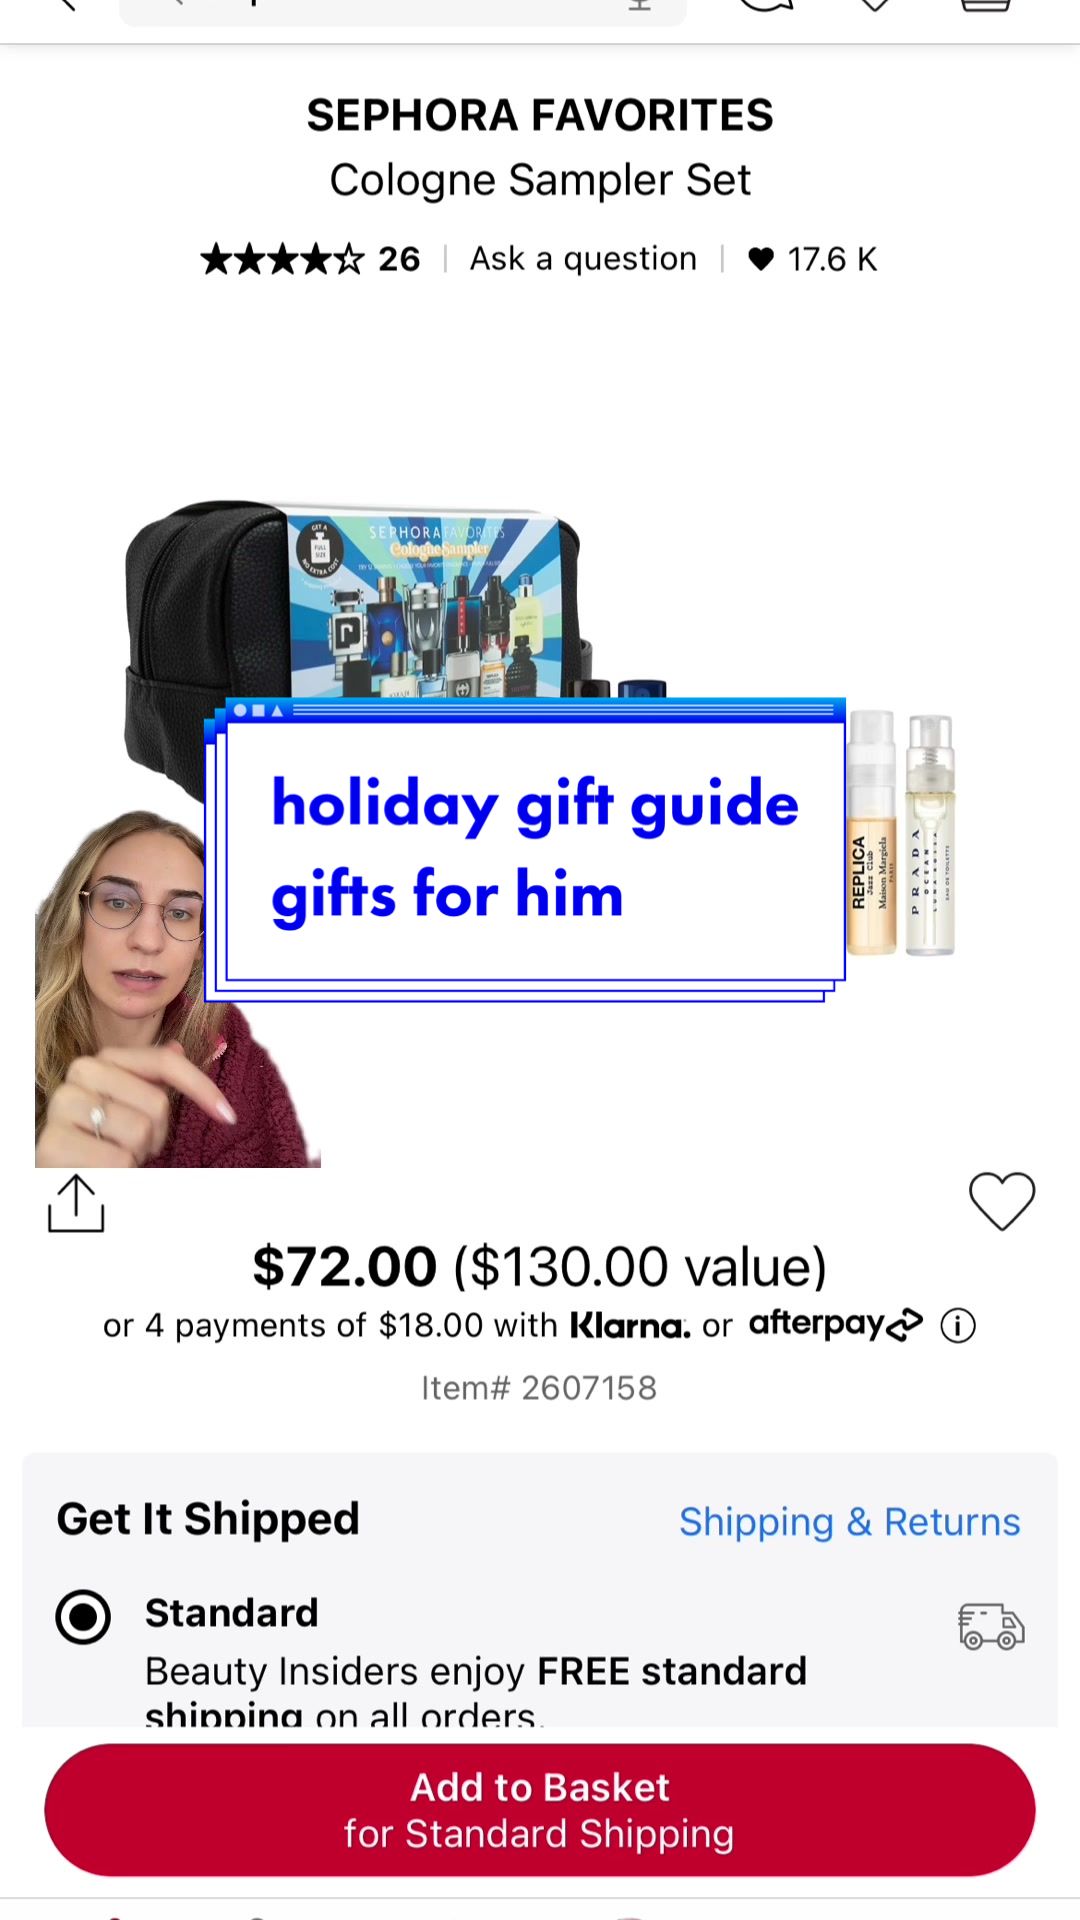The width and height of the screenshot is (1080, 1920).
Task: View the star rating reviews
Action: click(310, 259)
